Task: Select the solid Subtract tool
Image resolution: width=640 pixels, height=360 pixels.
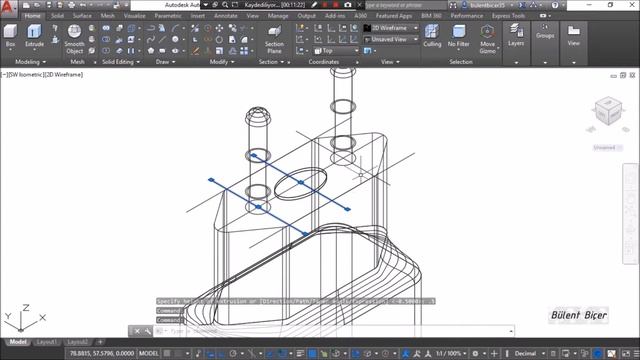Action: point(106,40)
